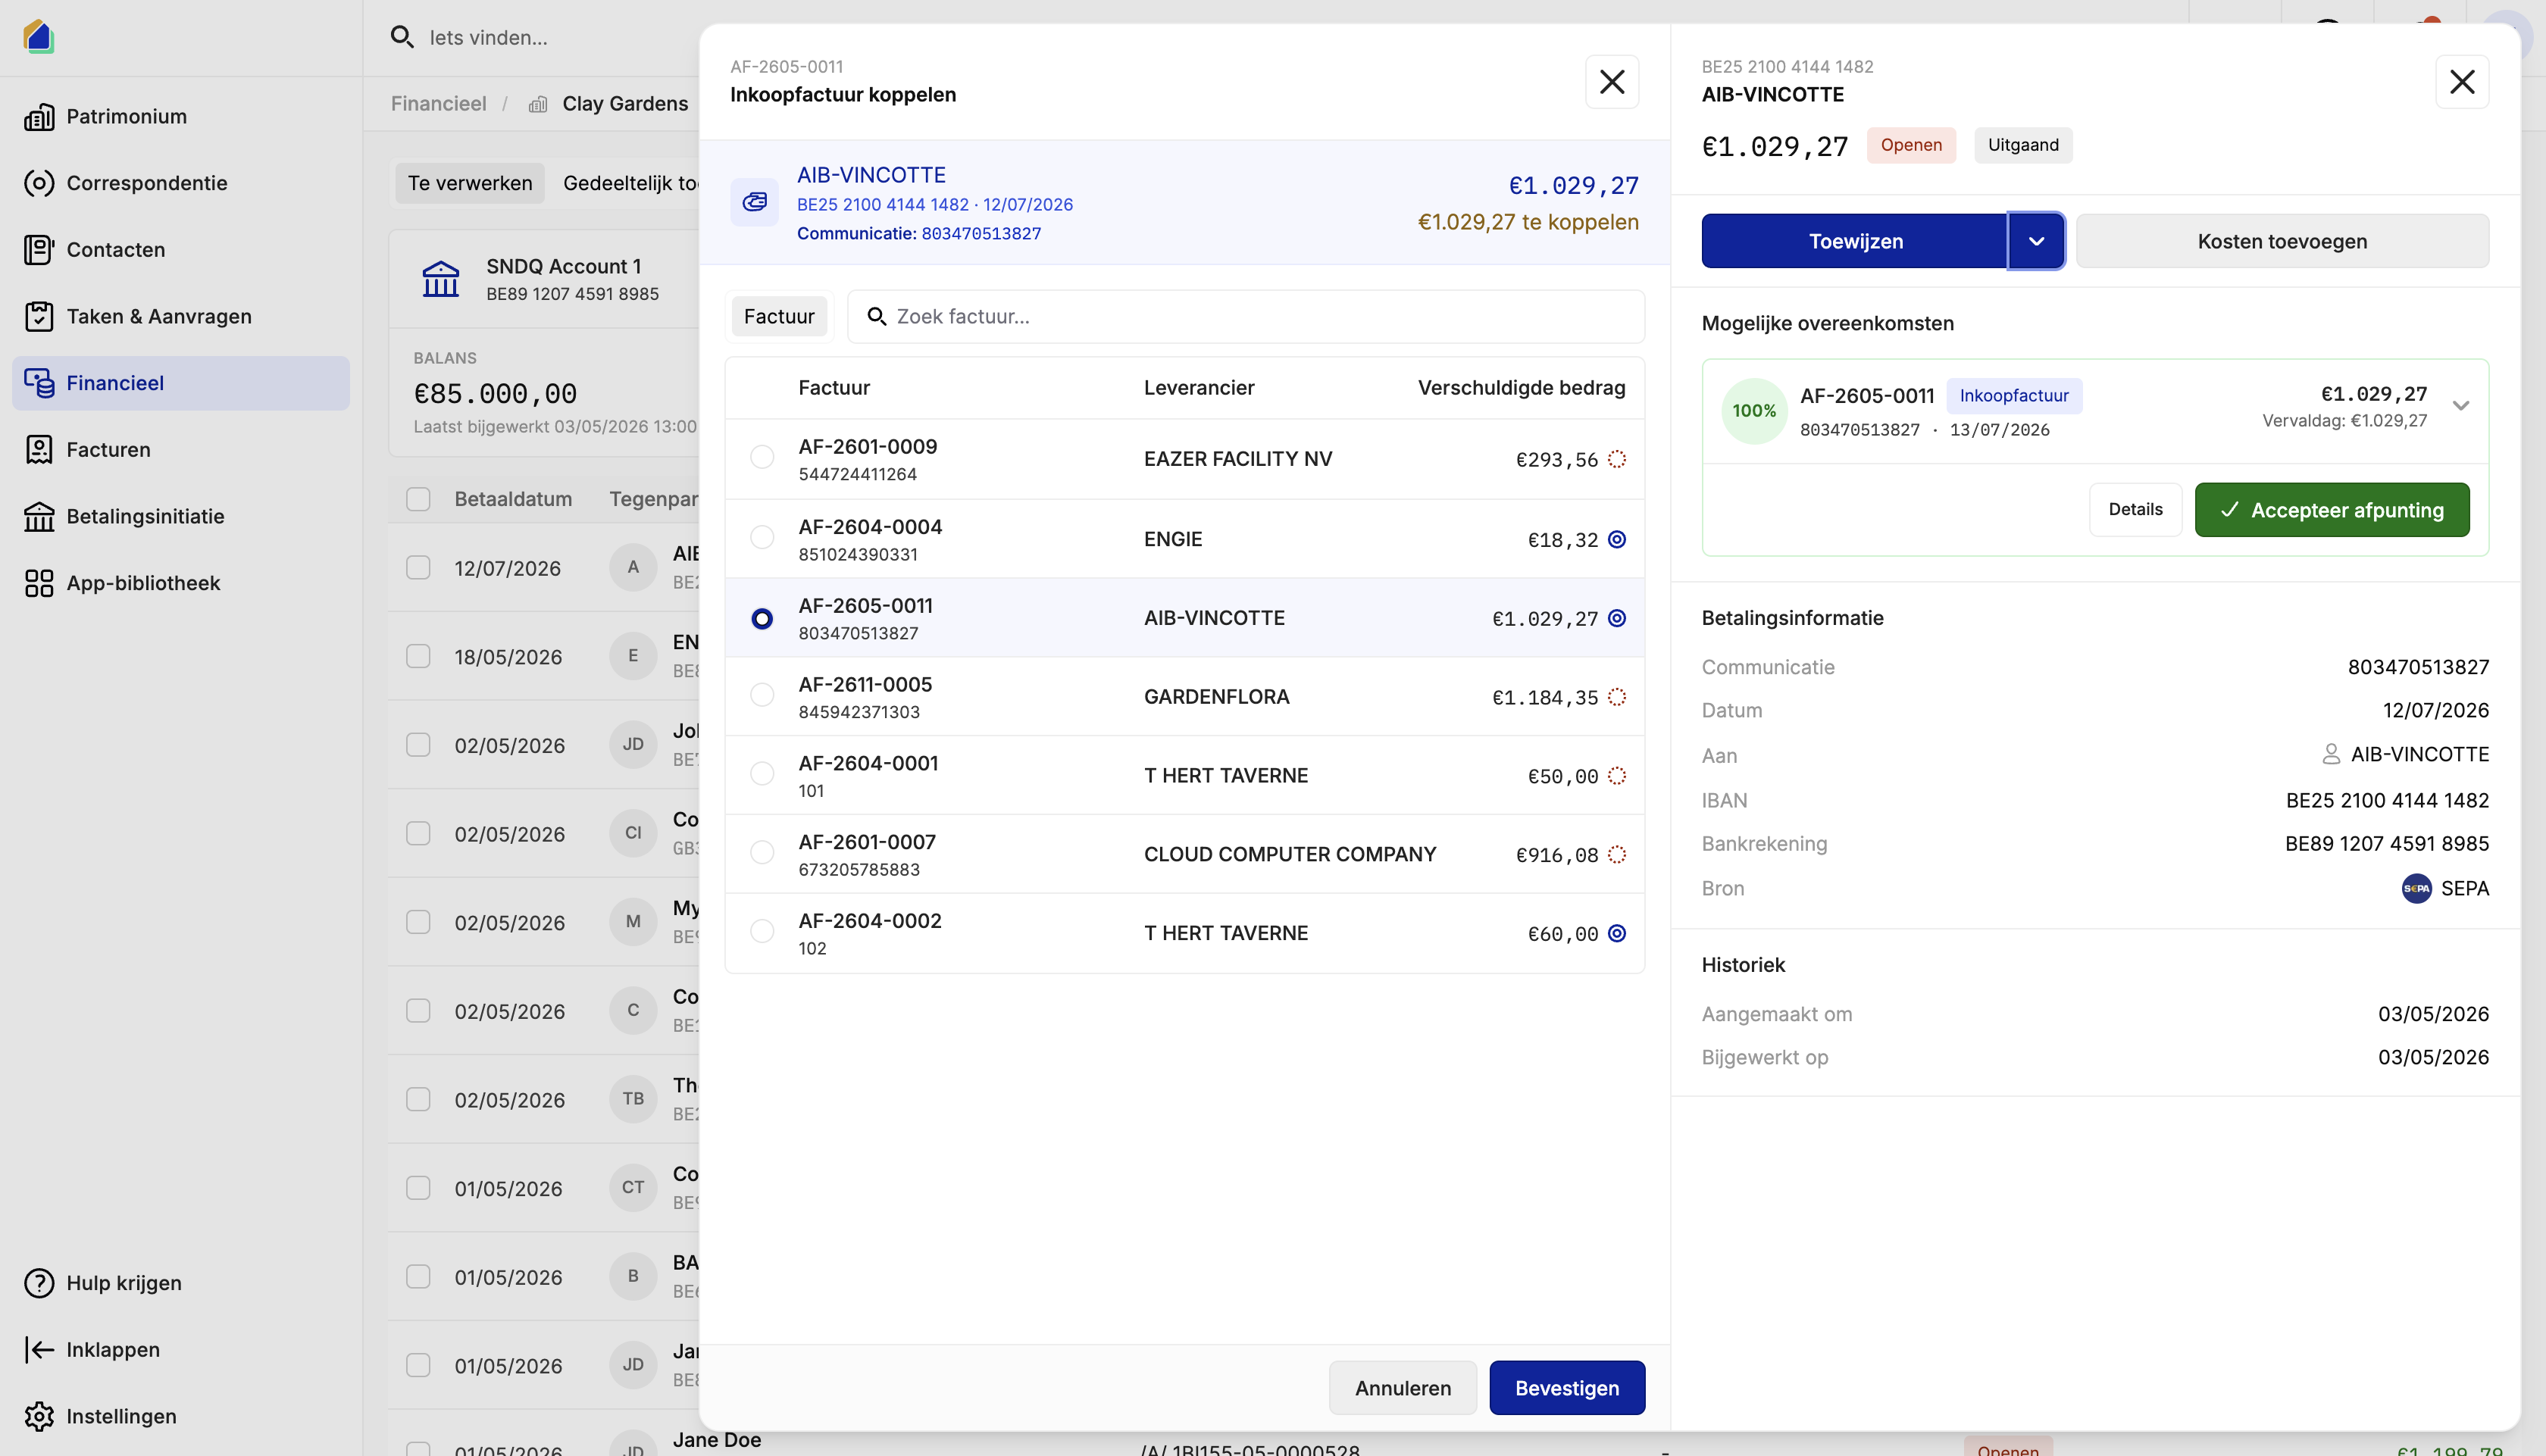The width and height of the screenshot is (2546, 1456).
Task: Click status icon next to €293,56
Action: point(1617,459)
